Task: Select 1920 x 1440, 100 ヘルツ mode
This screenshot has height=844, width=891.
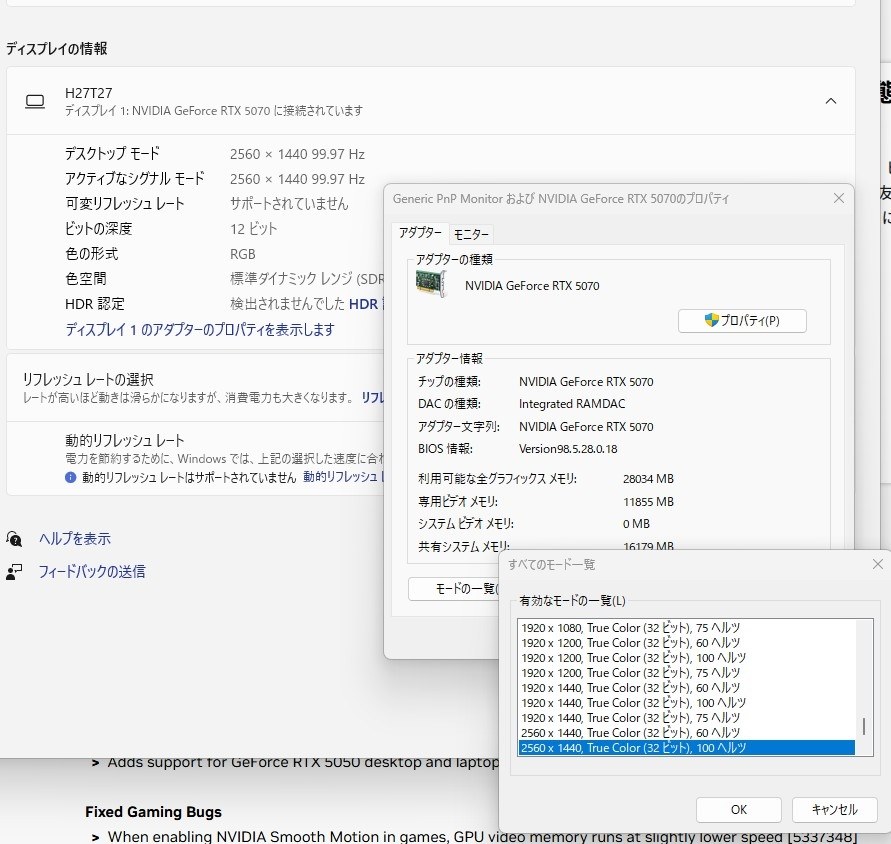Action: click(686, 702)
